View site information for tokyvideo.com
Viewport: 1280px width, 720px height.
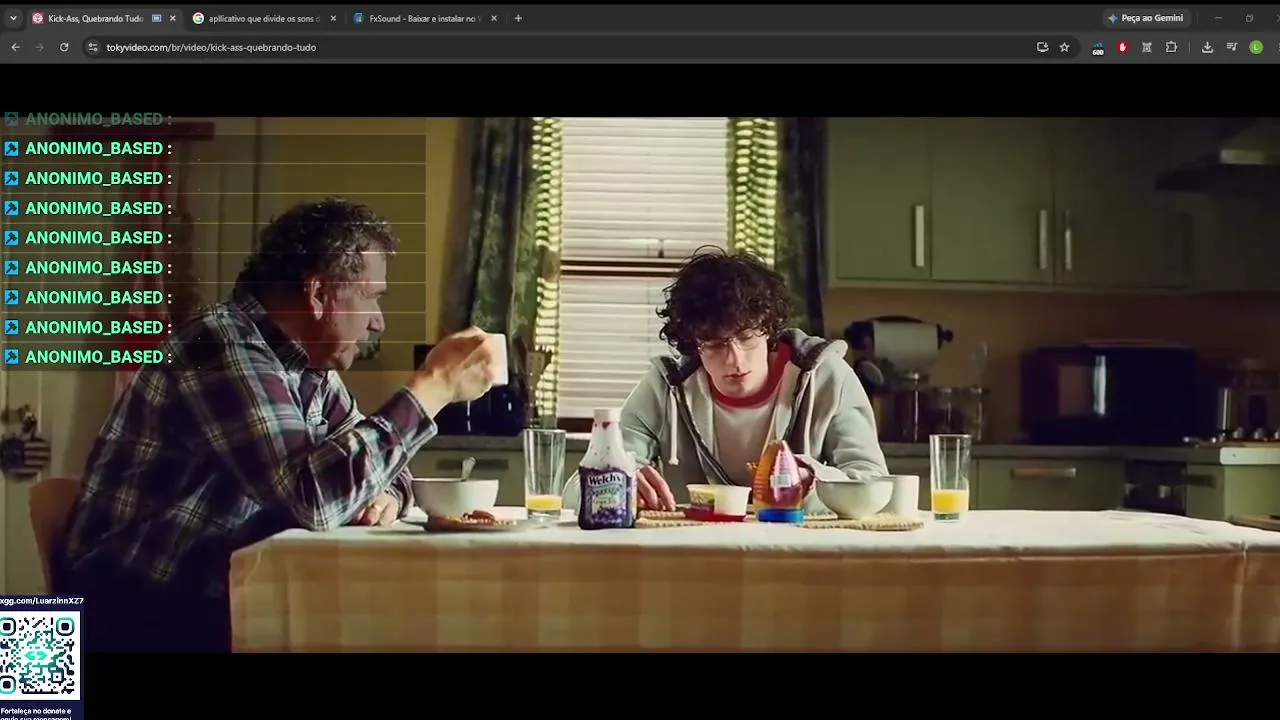(93, 47)
